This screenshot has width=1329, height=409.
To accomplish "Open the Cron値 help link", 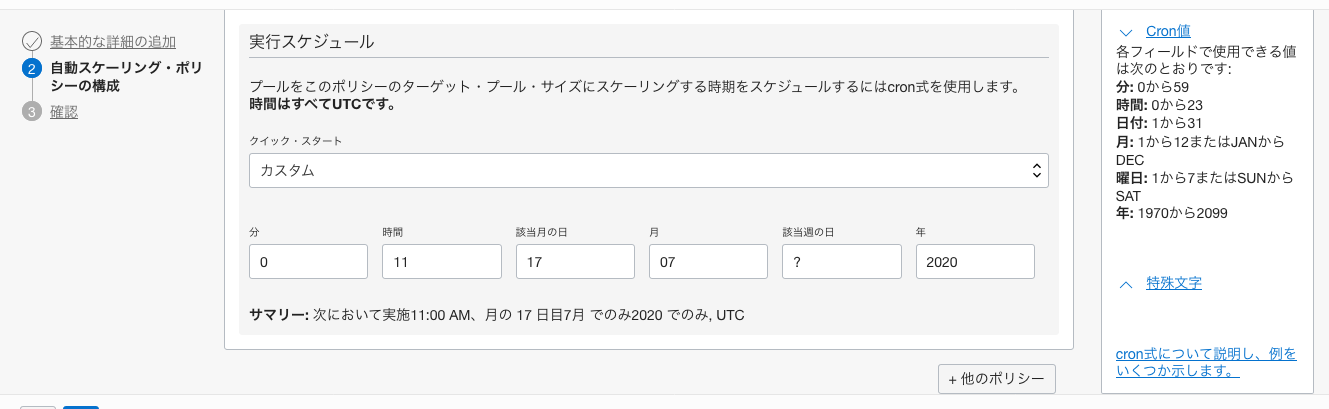I will tap(1168, 32).
